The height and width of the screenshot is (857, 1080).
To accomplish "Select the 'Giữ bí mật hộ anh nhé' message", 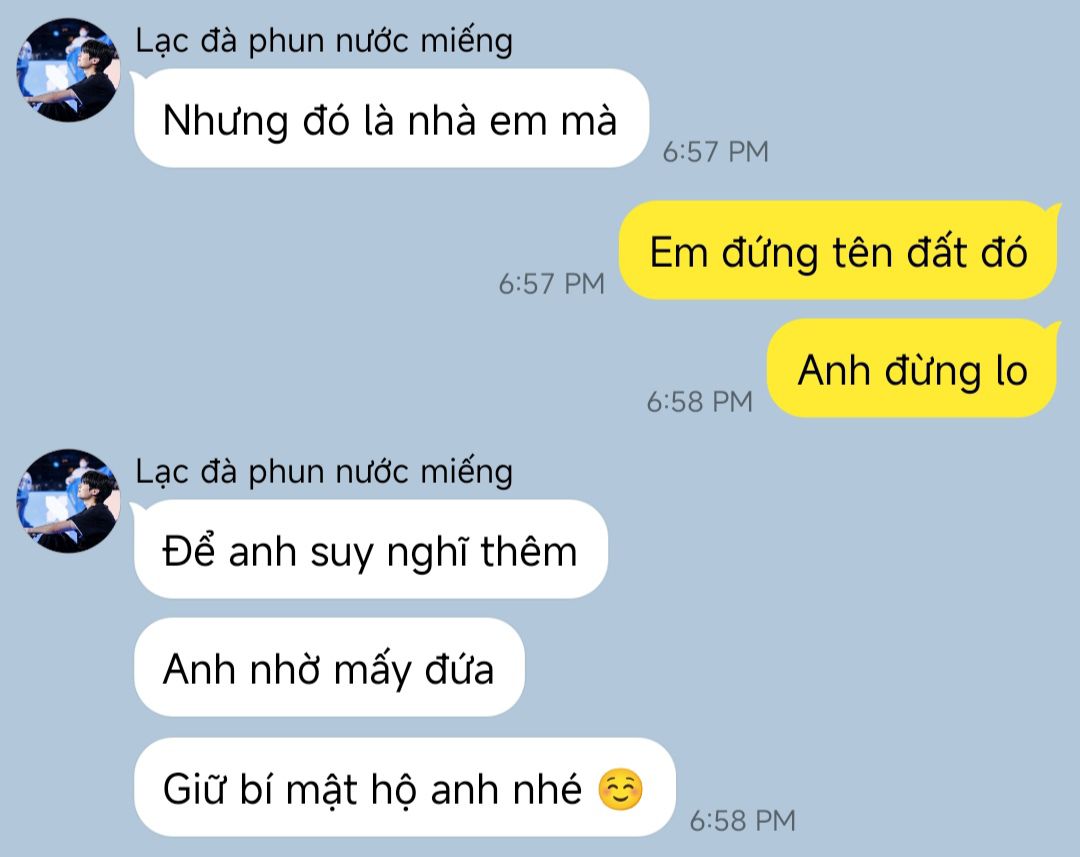I will click(x=404, y=787).
